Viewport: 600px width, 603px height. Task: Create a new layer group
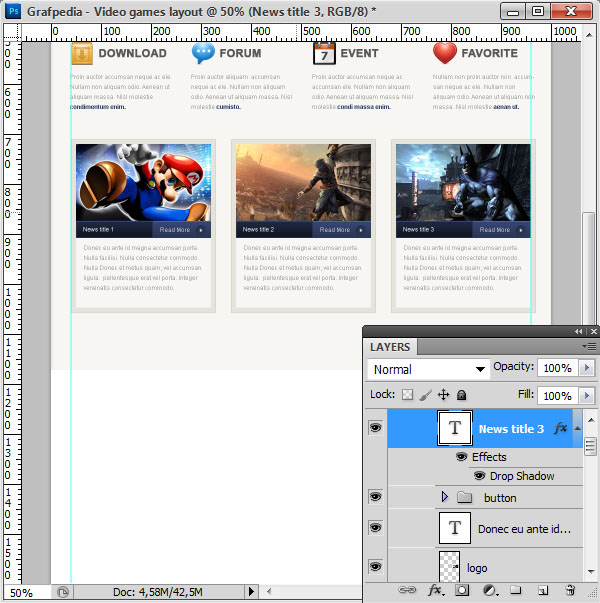click(515, 590)
